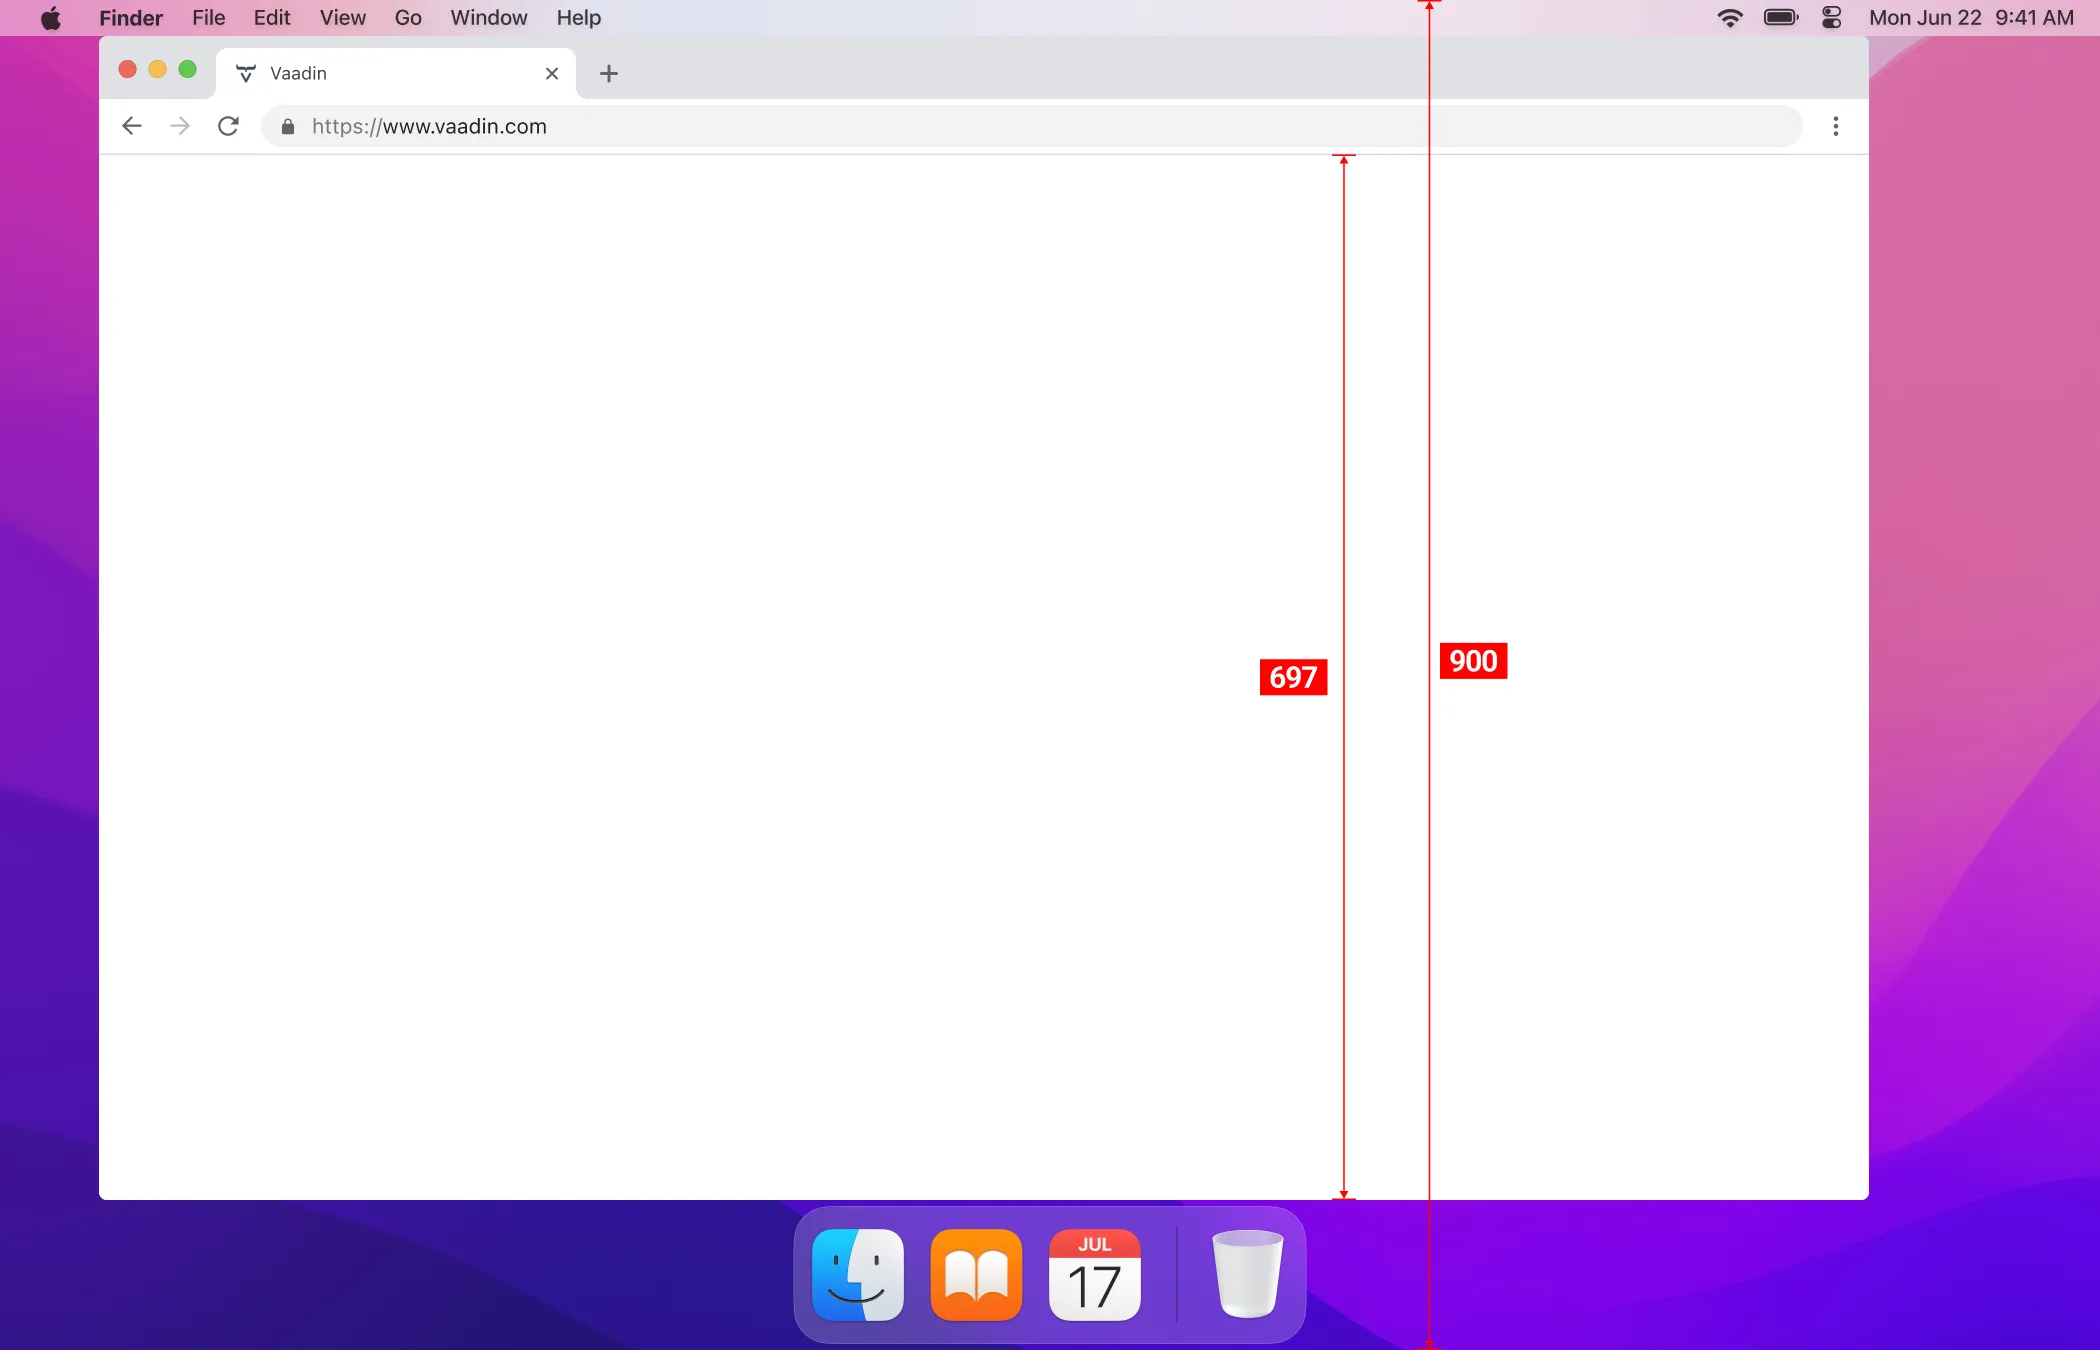Open Calendar from the Dock
Image resolution: width=2100 pixels, height=1350 pixels.
(1095, 1274)
